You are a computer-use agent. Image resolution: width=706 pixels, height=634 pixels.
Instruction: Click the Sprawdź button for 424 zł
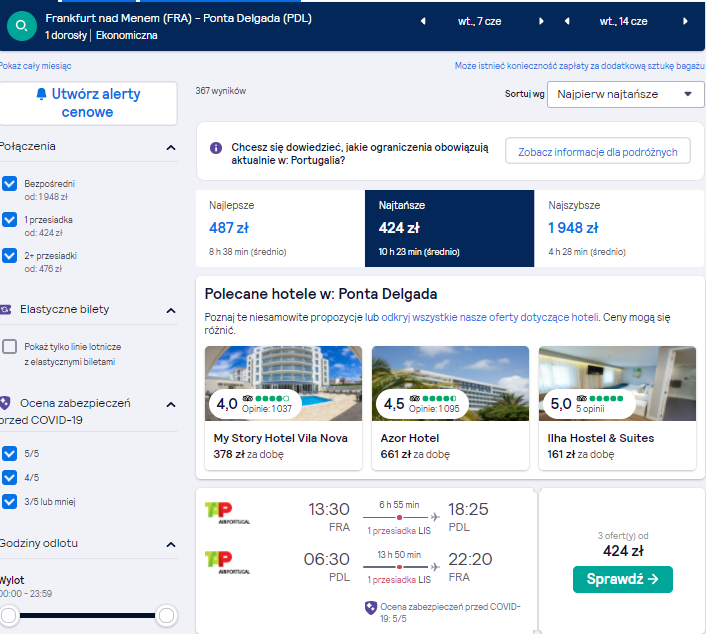(623, 579)
